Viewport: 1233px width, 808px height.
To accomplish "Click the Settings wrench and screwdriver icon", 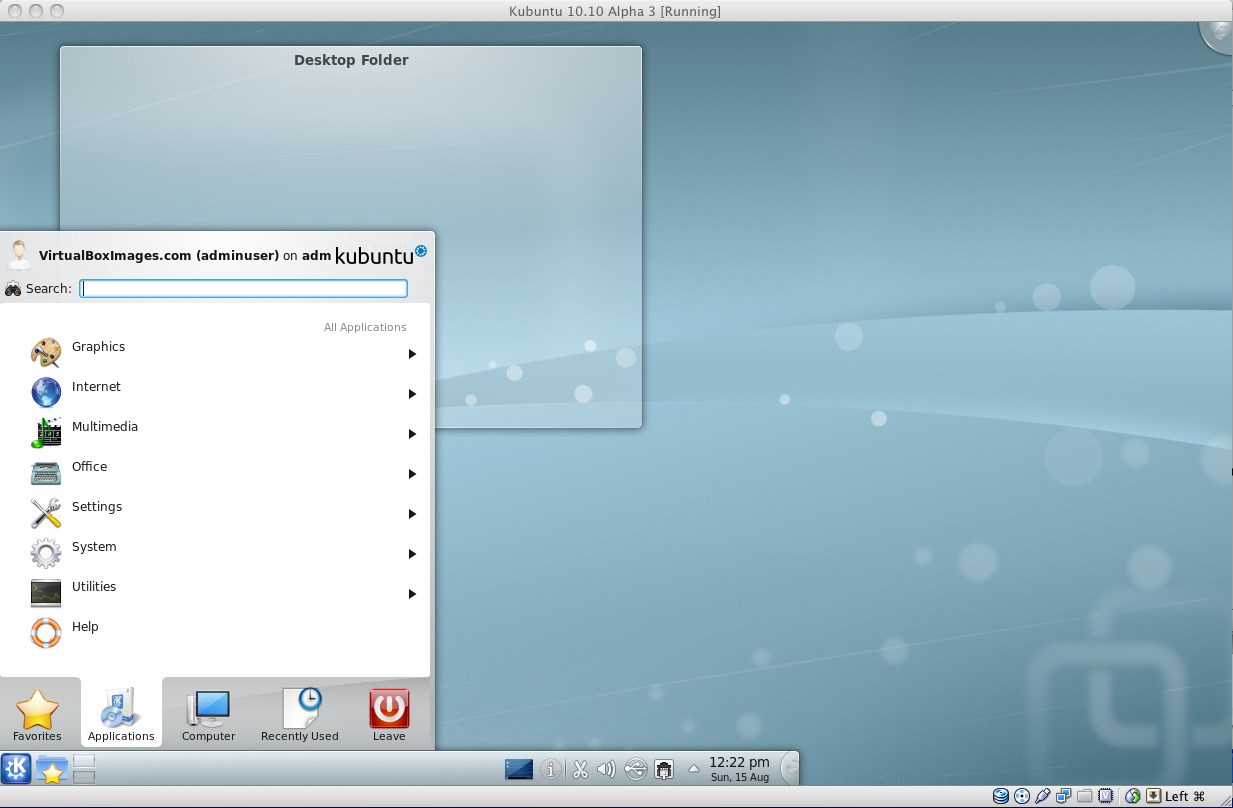I will point(46,513).
